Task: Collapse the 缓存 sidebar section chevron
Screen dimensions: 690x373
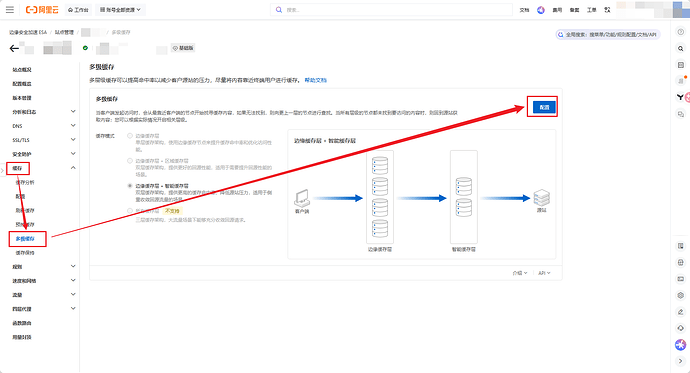Action: coord(73,168)
